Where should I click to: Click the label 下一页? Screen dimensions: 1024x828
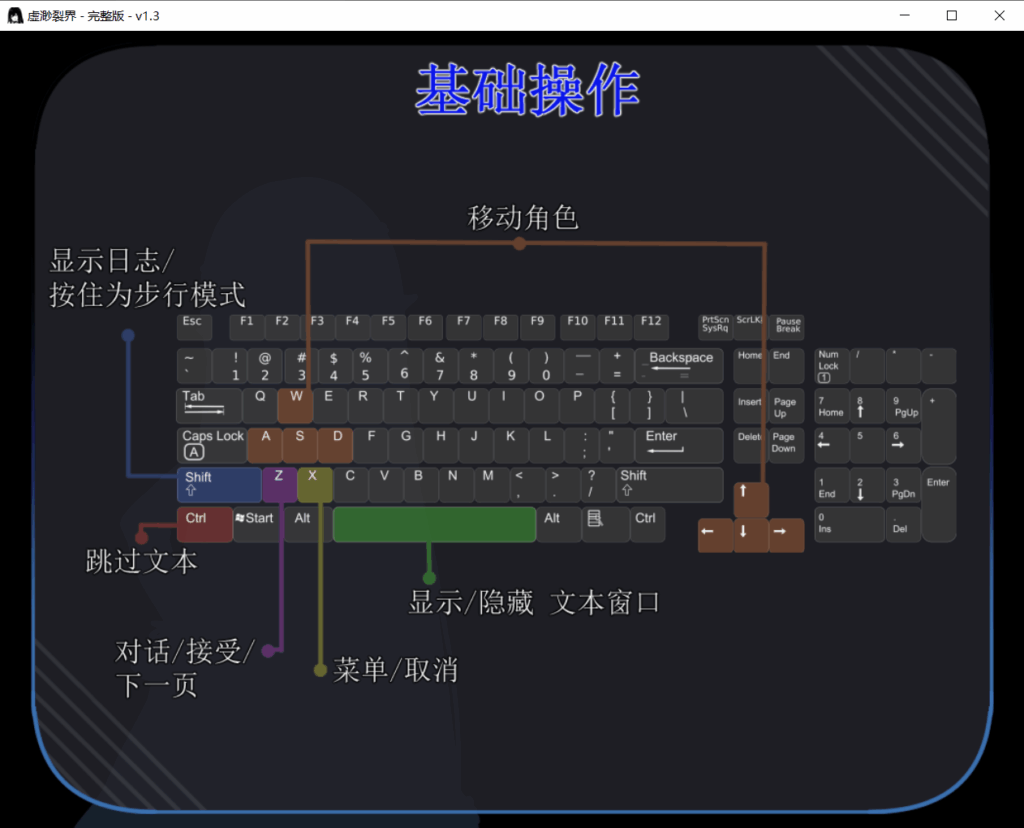(157, 686)
